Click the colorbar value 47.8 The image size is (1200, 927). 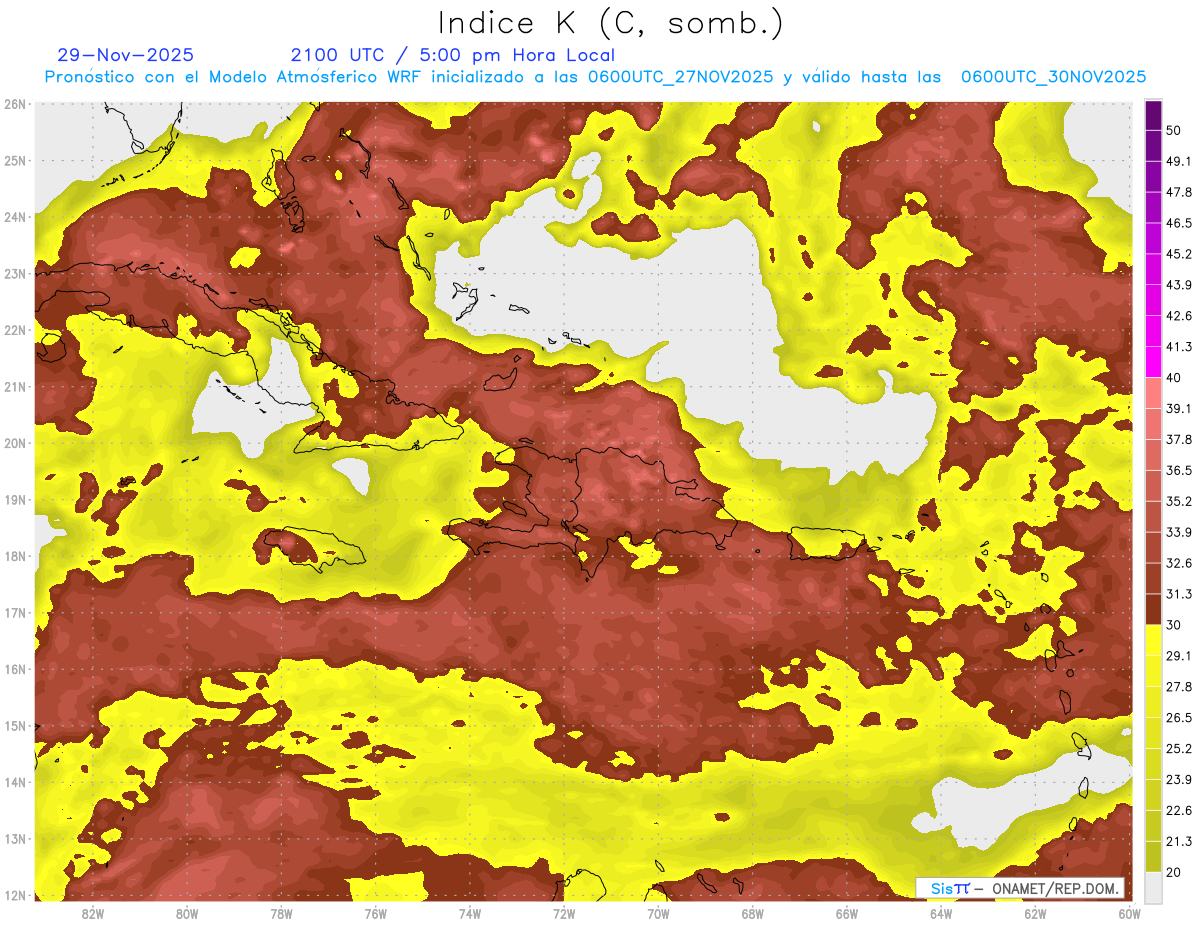point(1179,192)
